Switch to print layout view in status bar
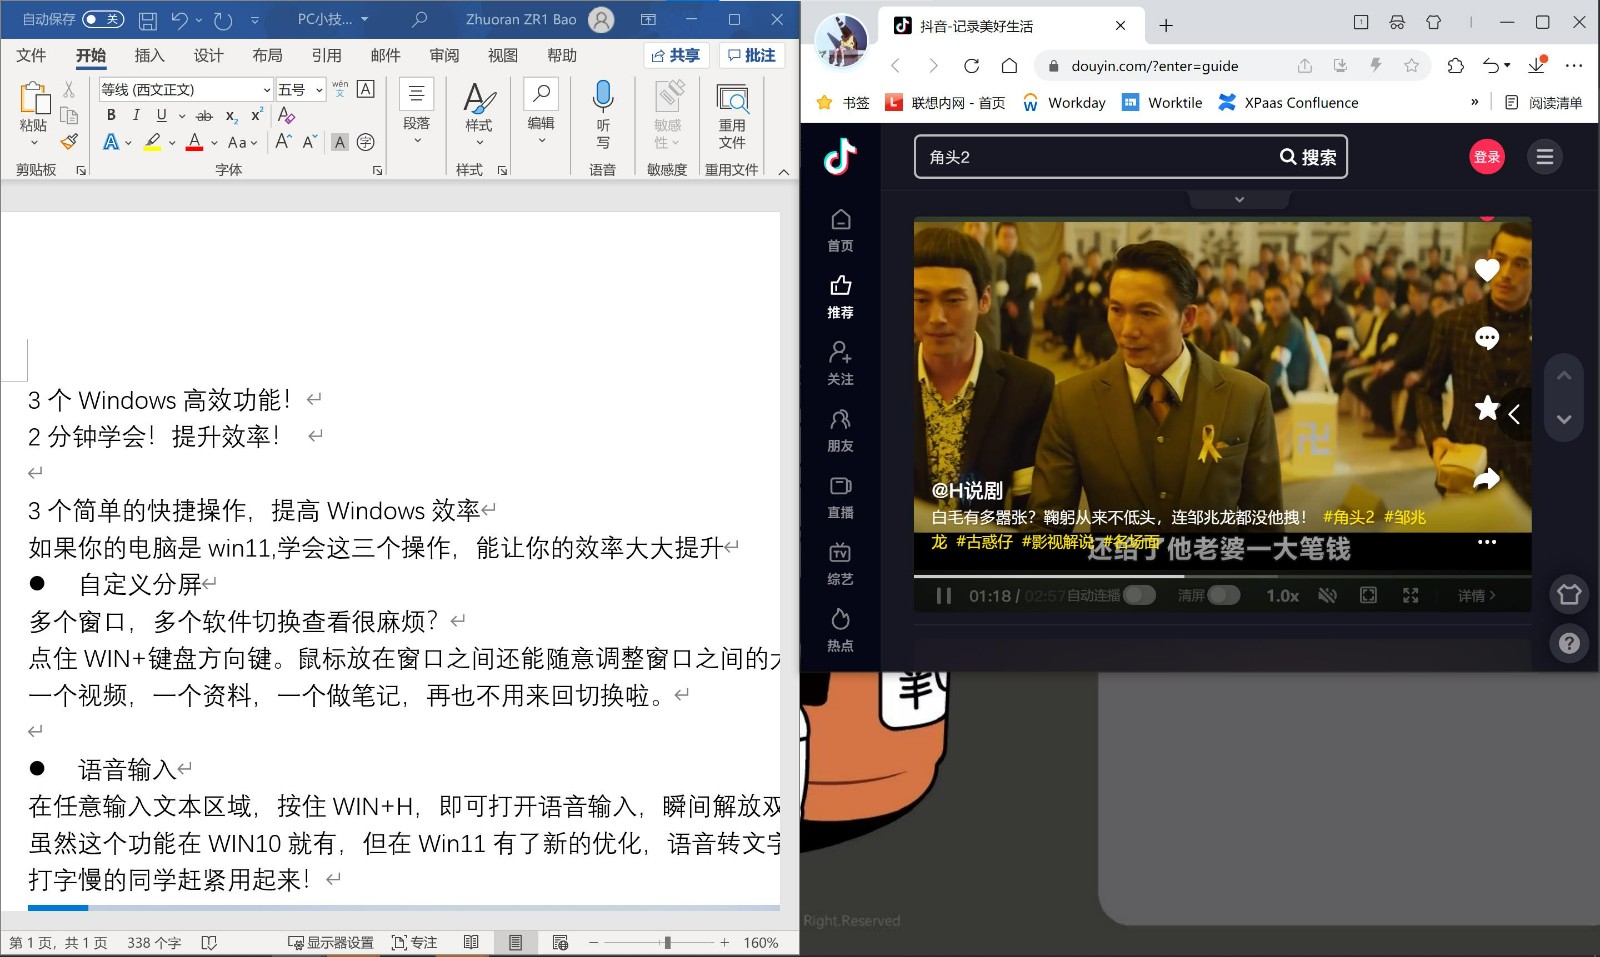Image resolution: width=1600 pixels, height=957 pixels. pyautogui.click(x=515, y=942)
